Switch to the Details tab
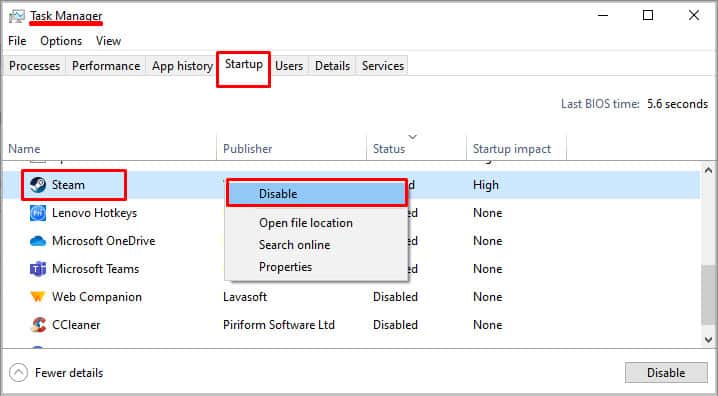718x396 pixels. coord(332,66)
